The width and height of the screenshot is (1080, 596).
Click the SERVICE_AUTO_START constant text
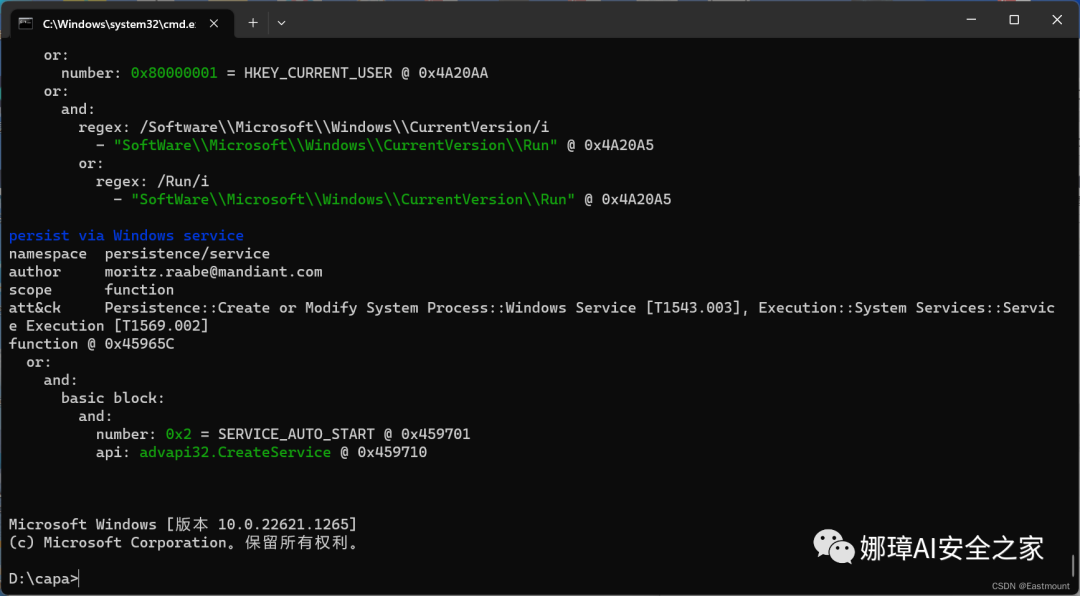(x=296, y=434)
